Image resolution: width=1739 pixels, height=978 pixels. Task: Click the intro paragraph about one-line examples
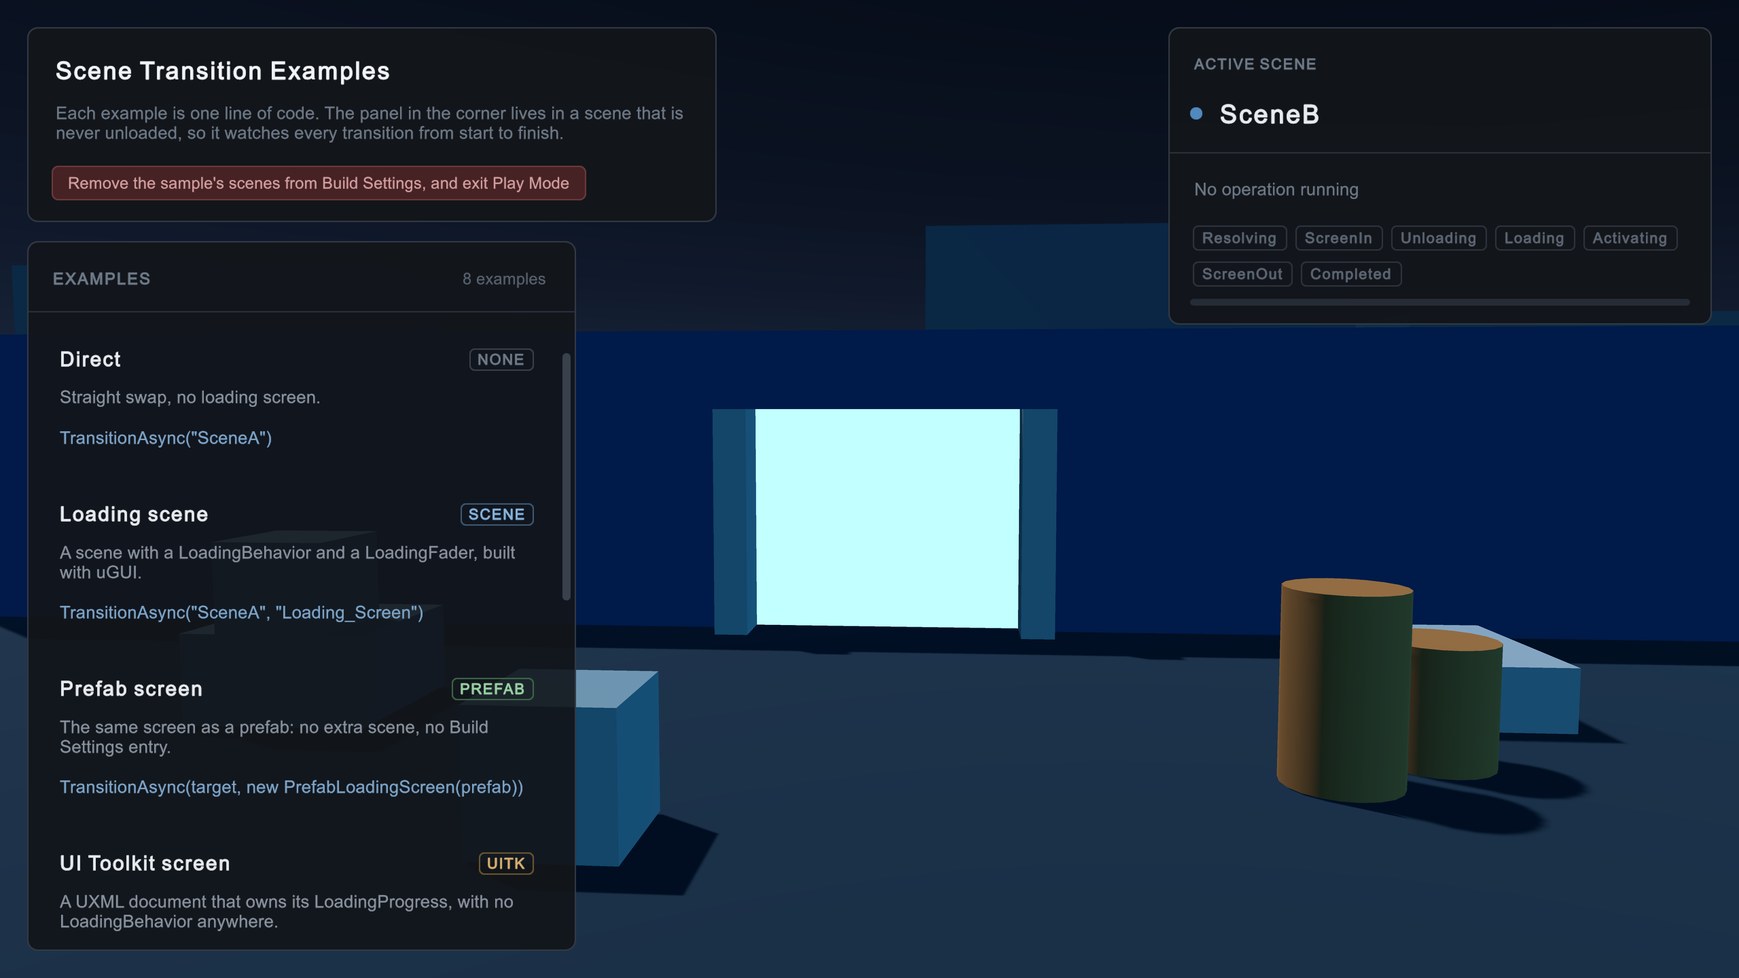[x=369, y=123]
